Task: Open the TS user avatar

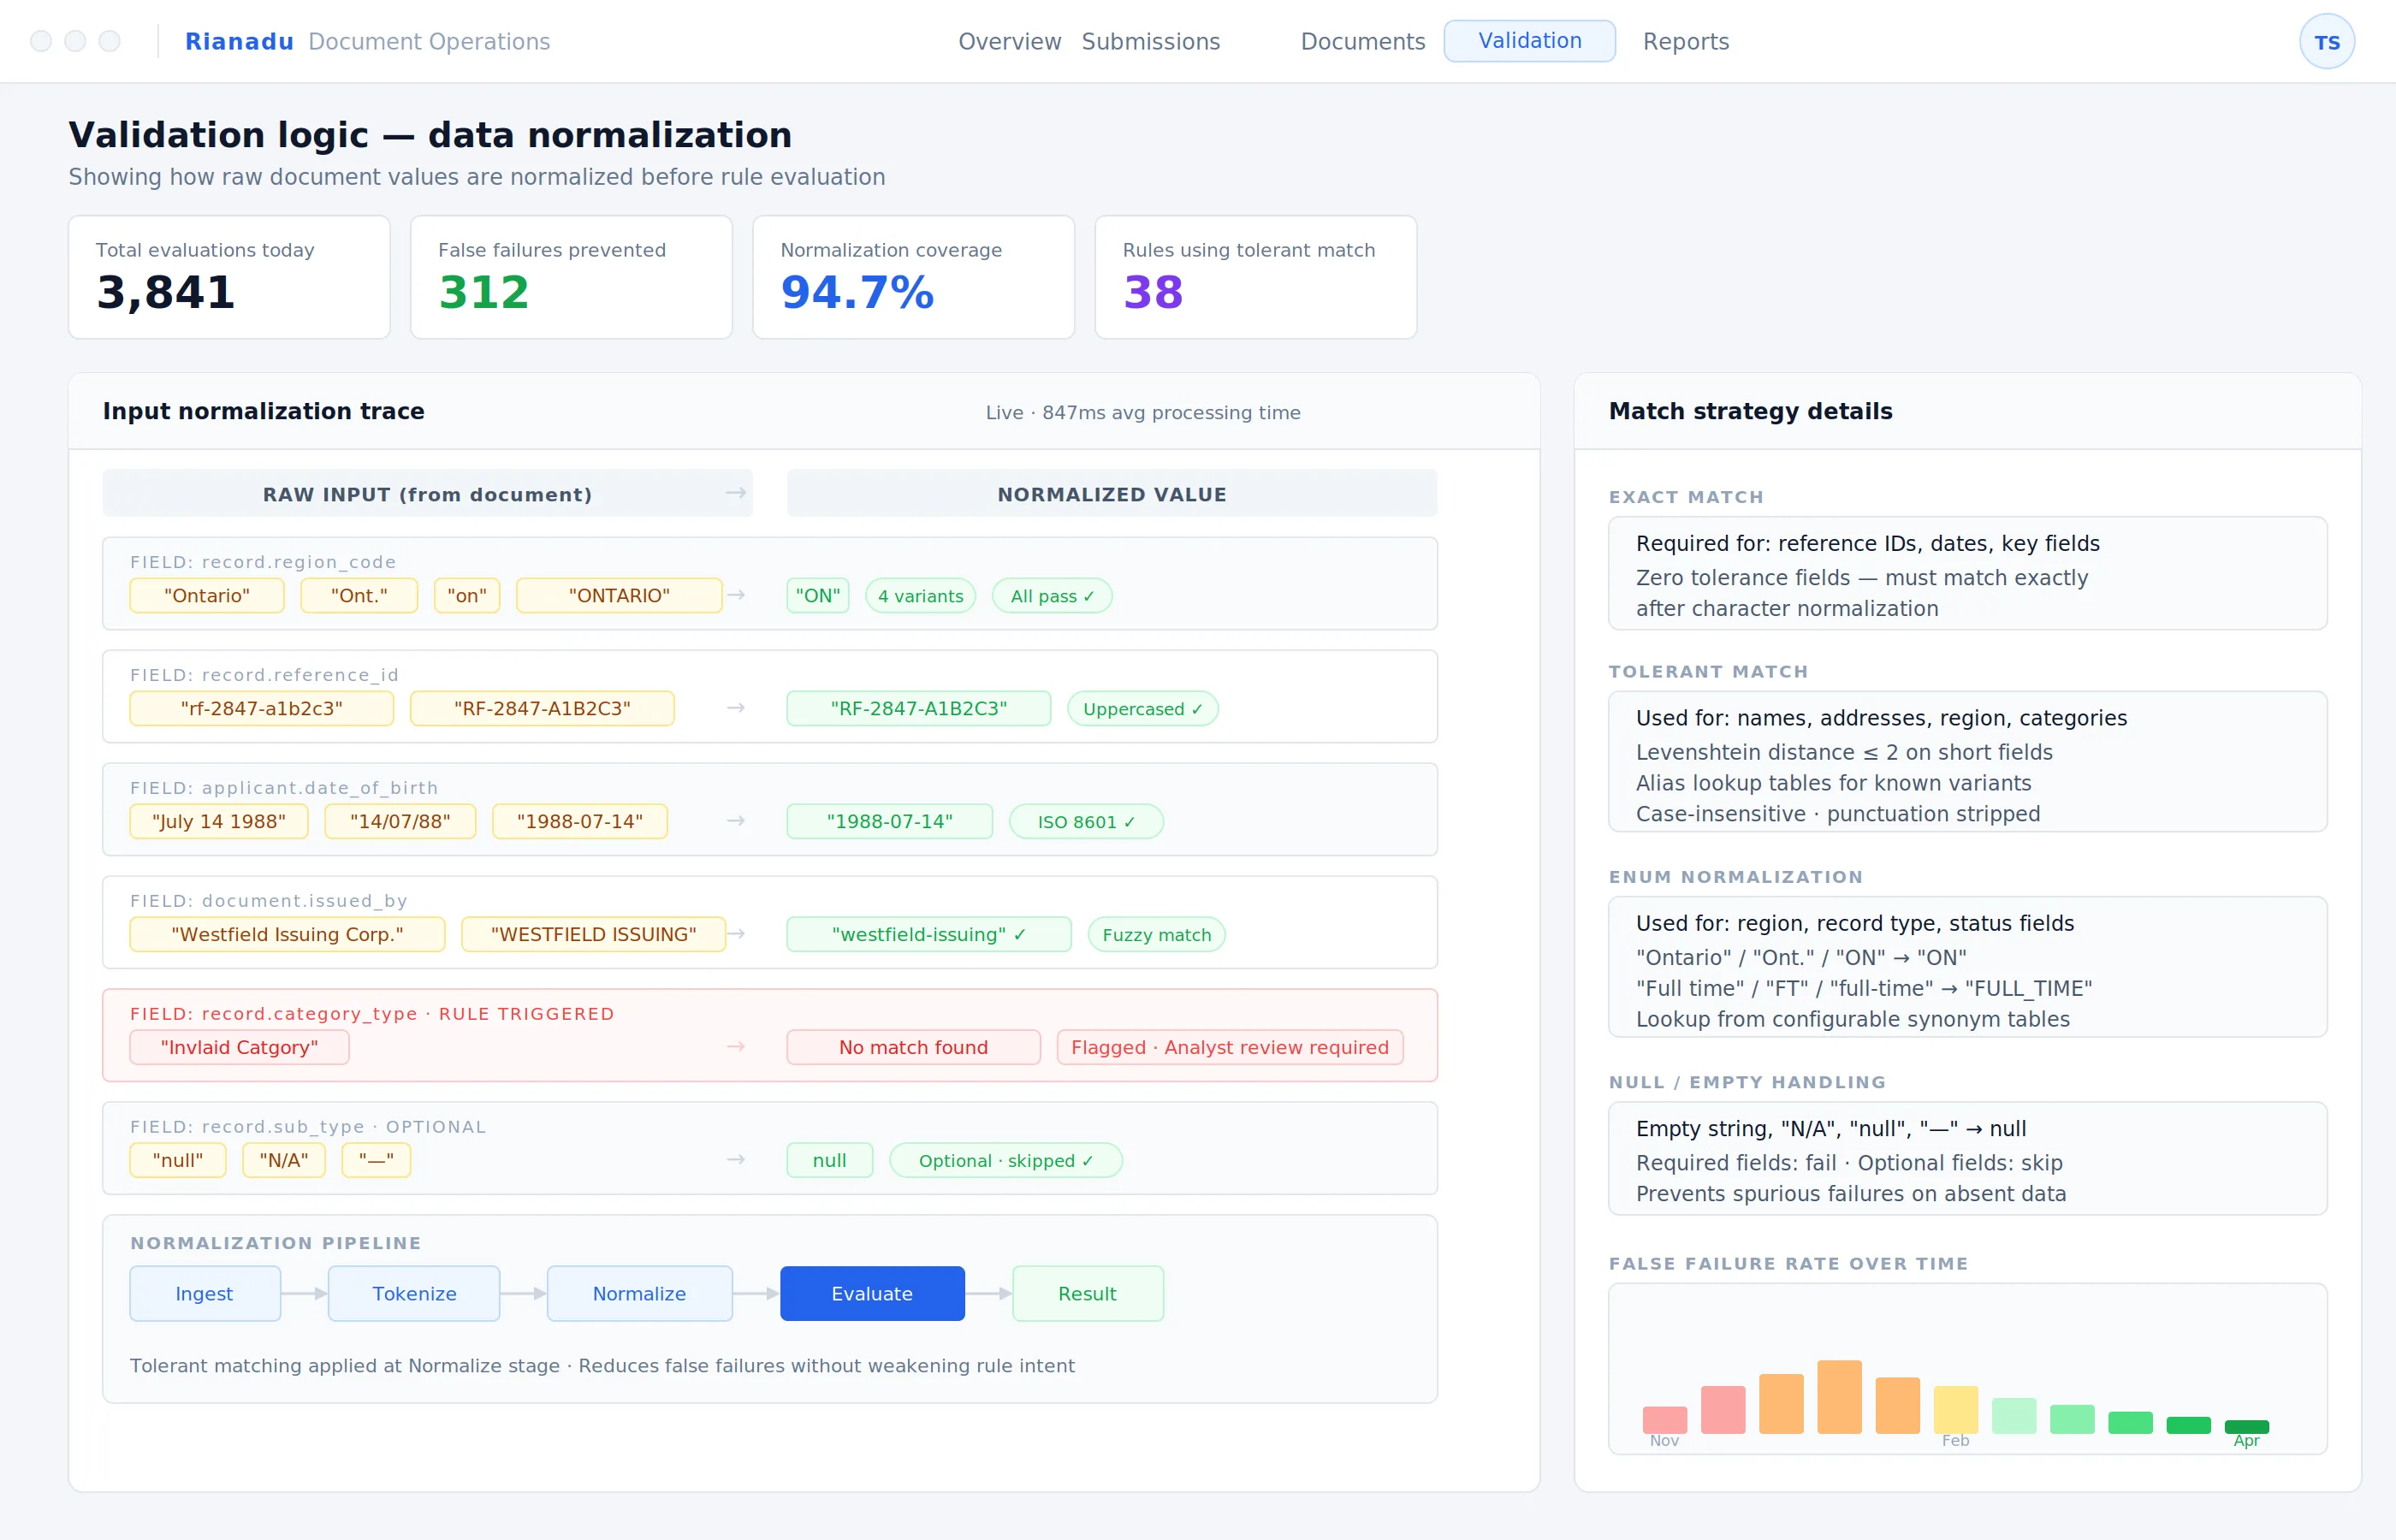Action: pyautogui.click(x=2326, y=42)
